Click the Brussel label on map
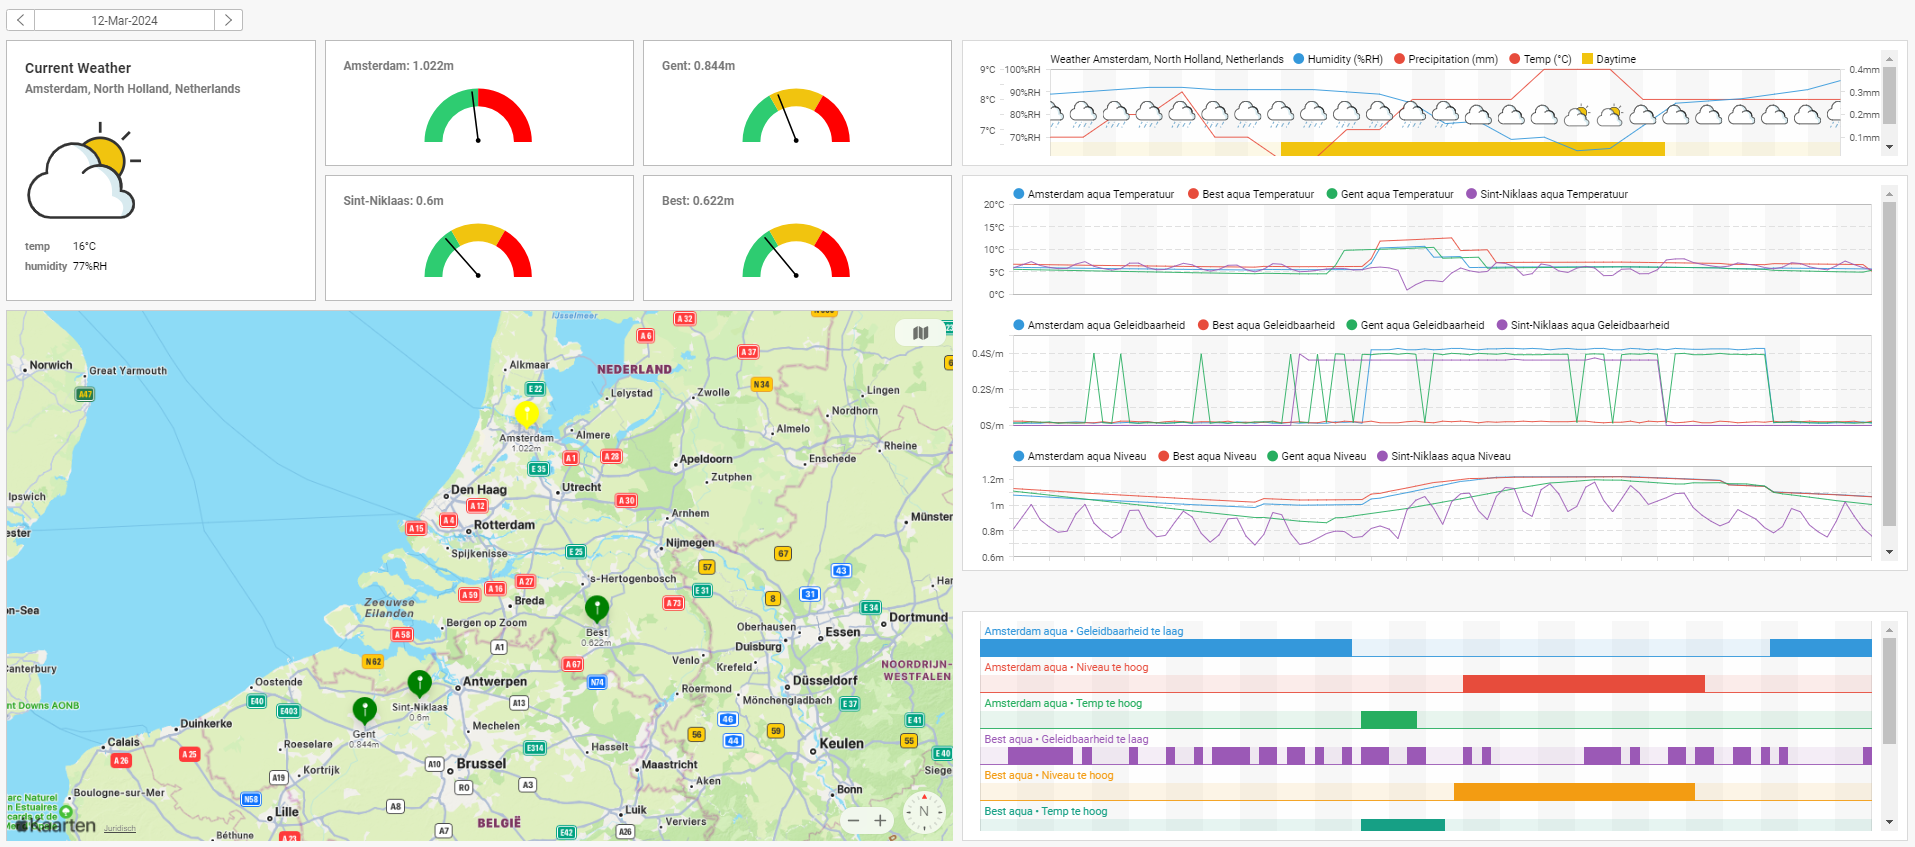 click(481, 764)
